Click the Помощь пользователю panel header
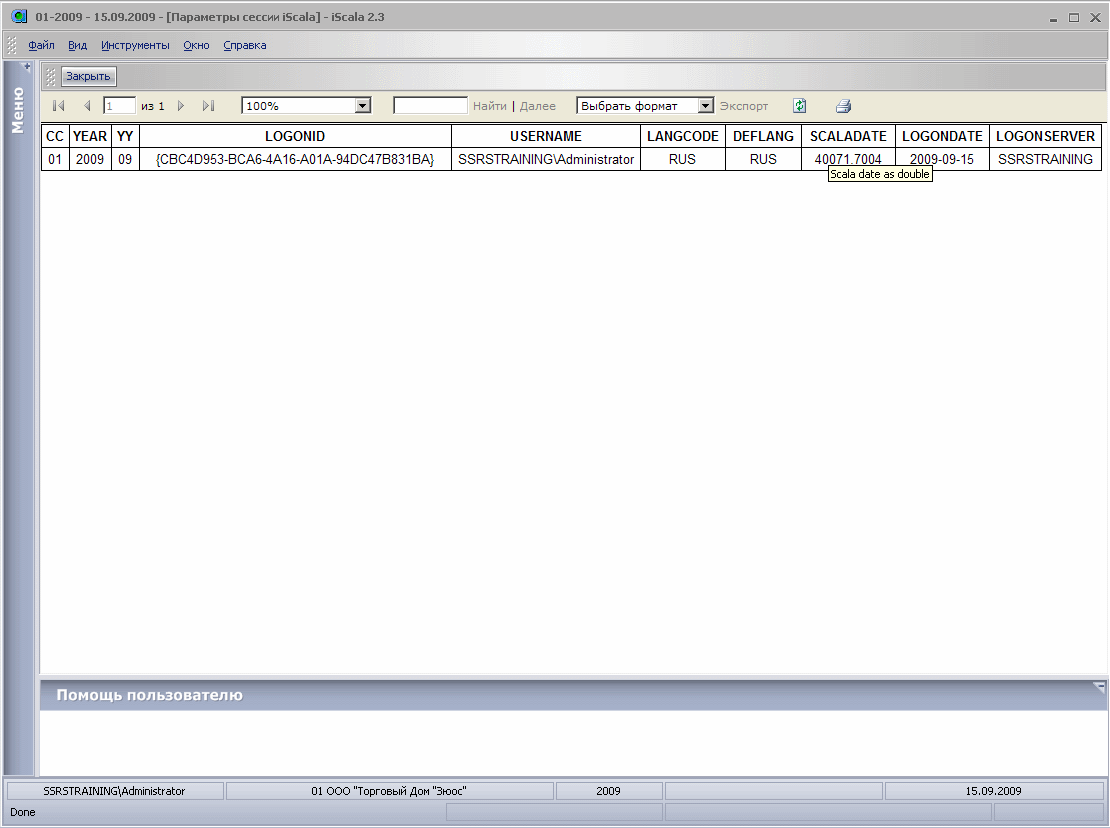This screenshot has height=828, width=1110. (x=573, y=695)
